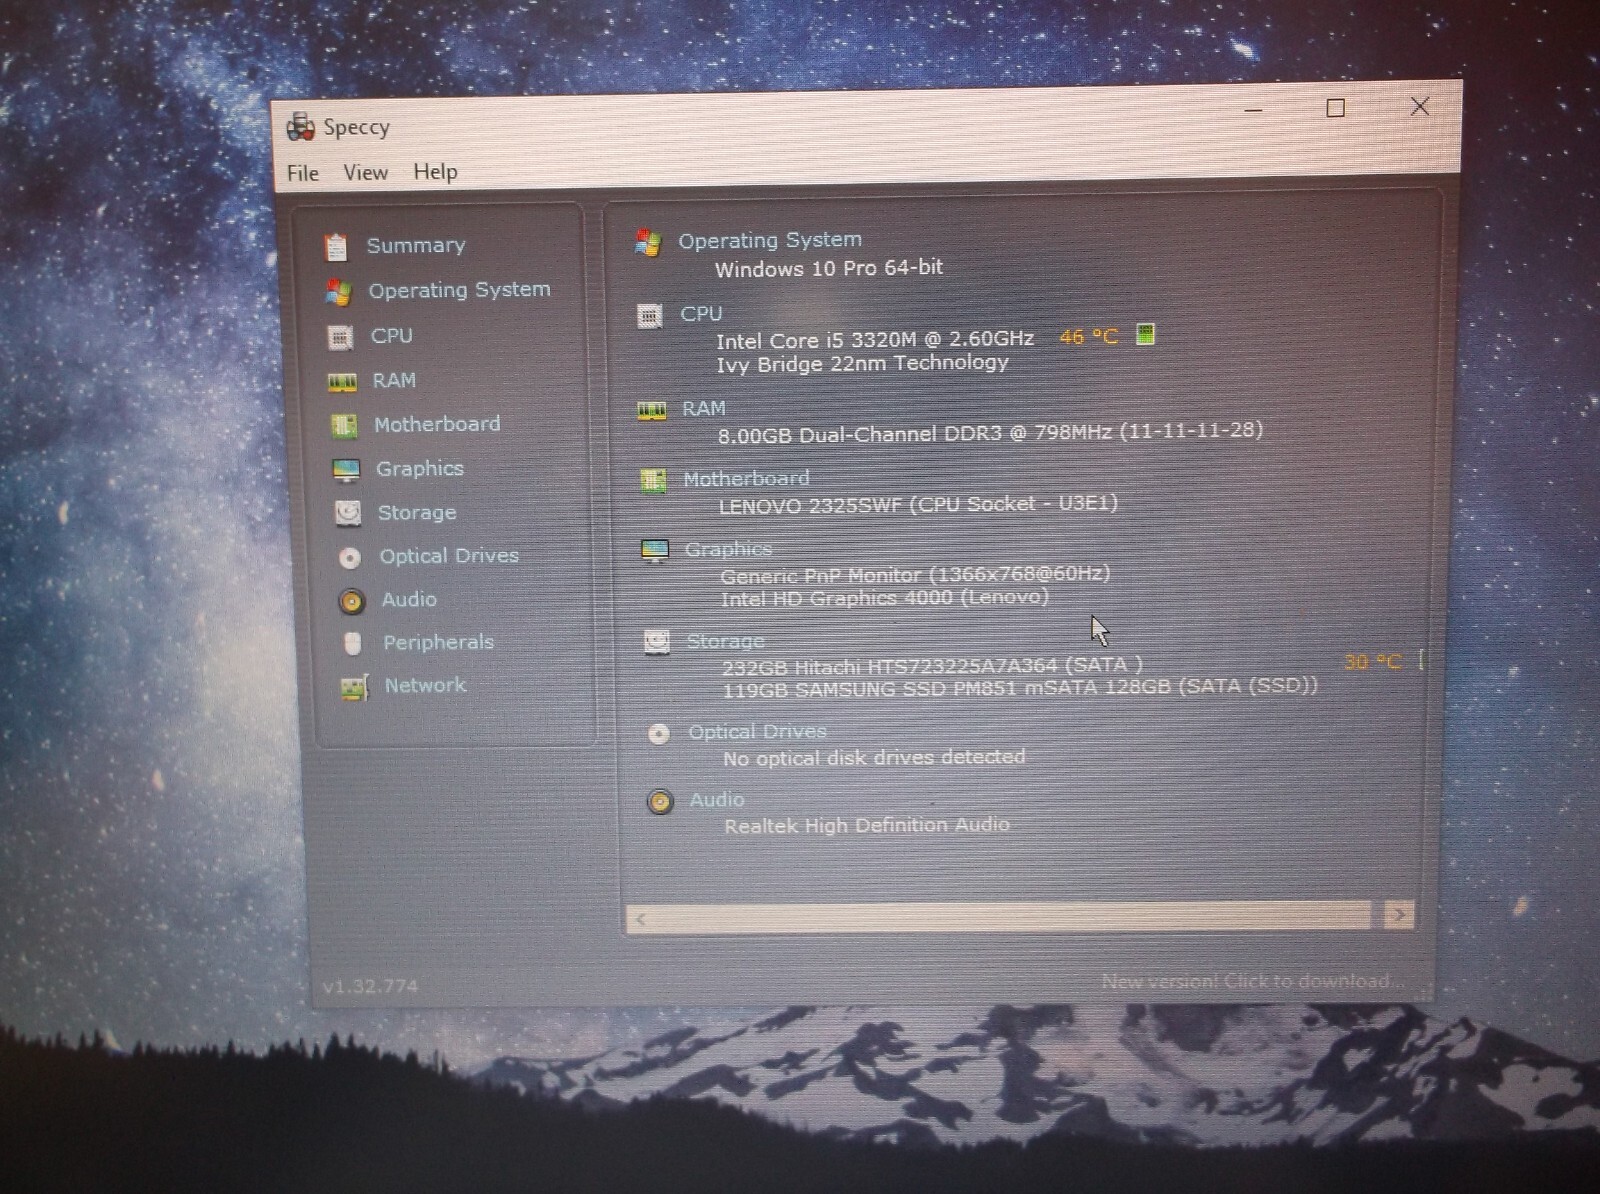Click the Graphics monitor icon in sidebar

coord(346,470)
